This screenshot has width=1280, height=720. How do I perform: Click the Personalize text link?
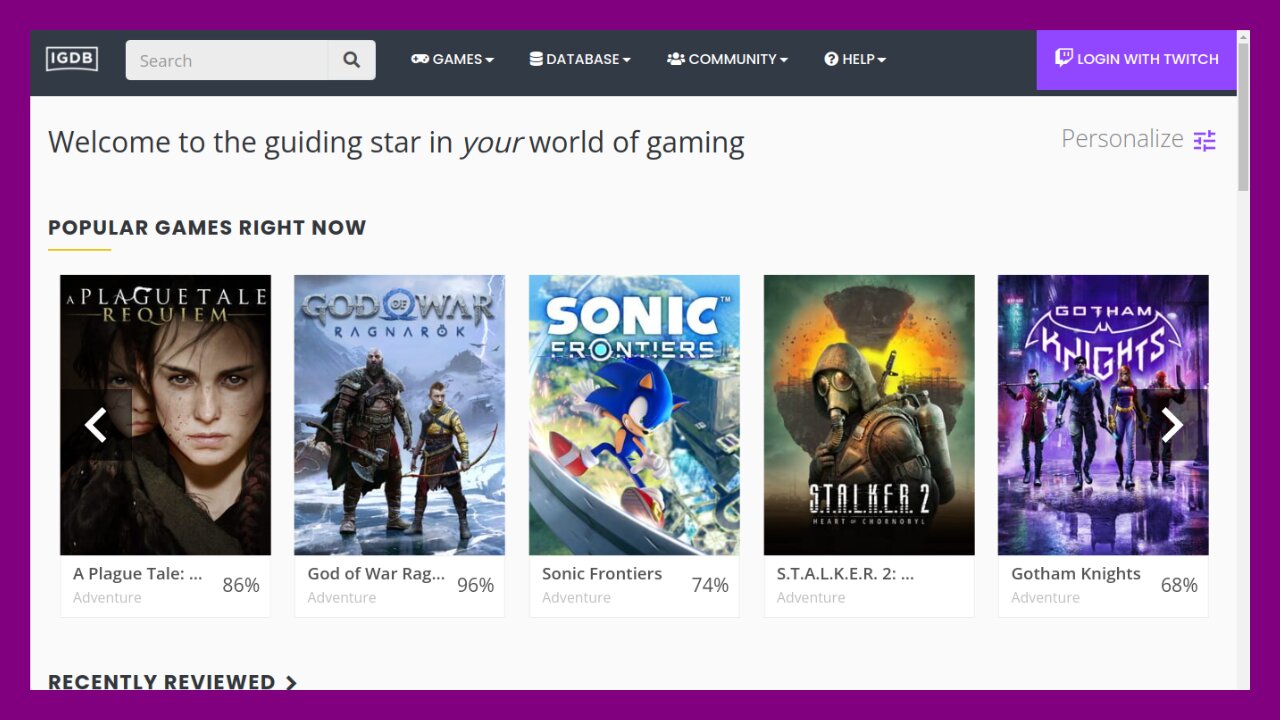(x=1122, y=139)
